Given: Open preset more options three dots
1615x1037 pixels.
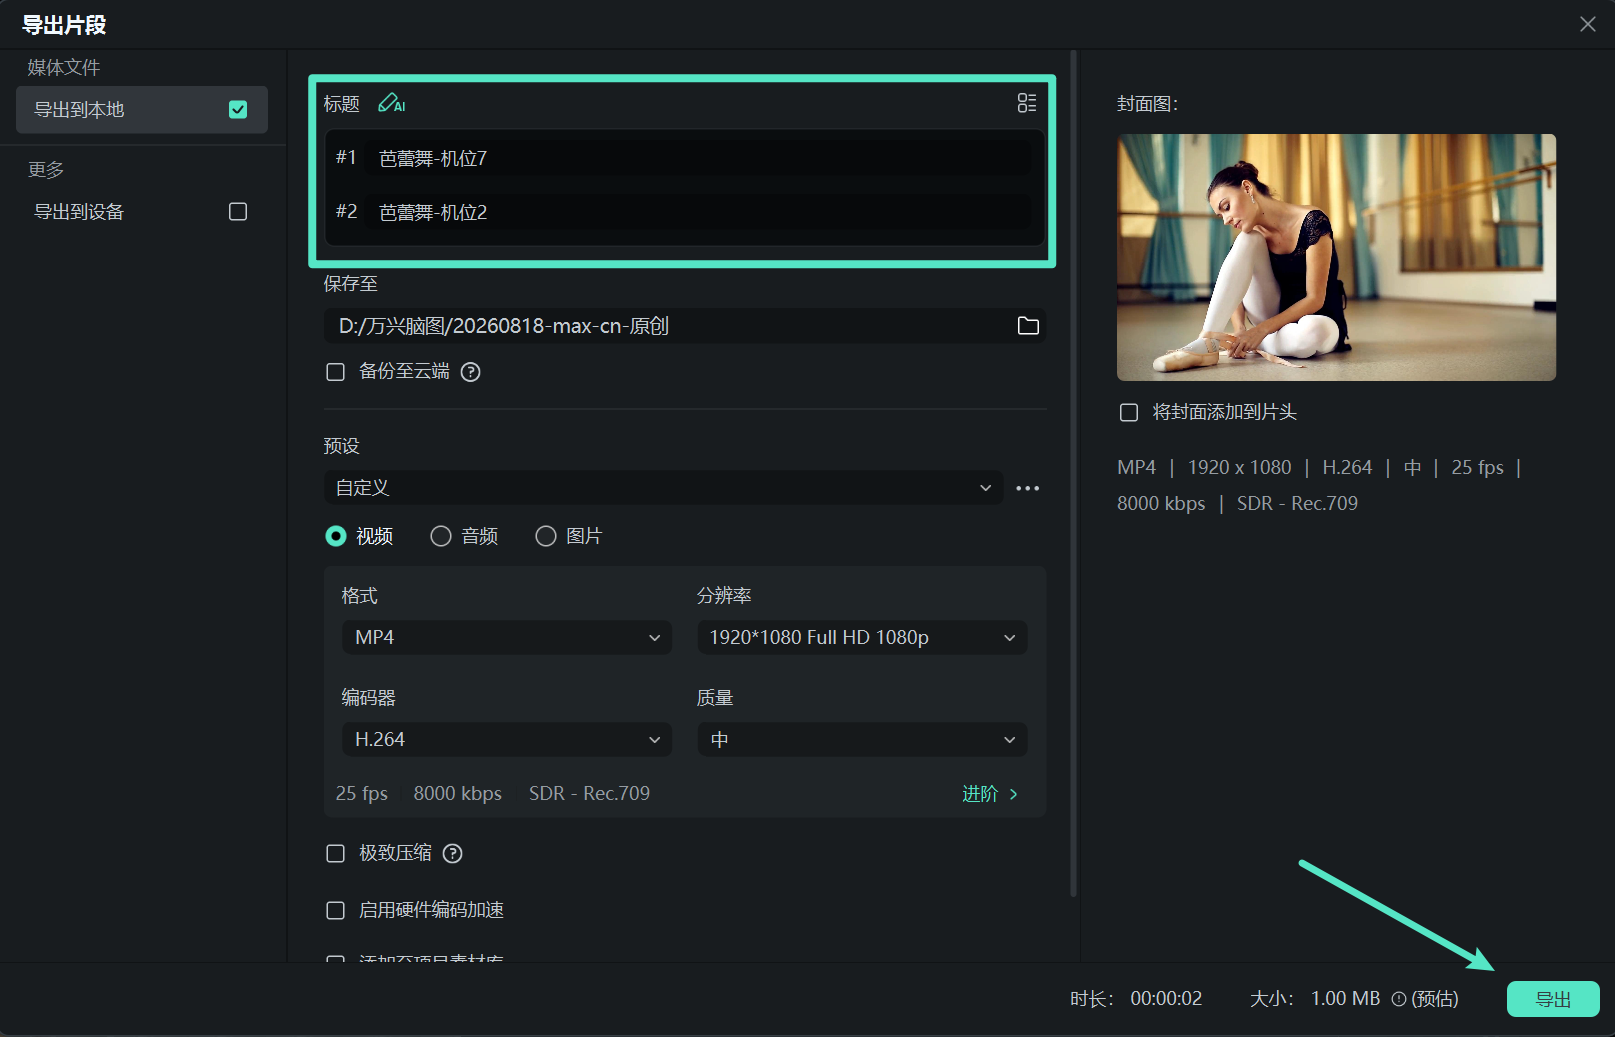Looking at the screenshot, I should [1028, 488].
